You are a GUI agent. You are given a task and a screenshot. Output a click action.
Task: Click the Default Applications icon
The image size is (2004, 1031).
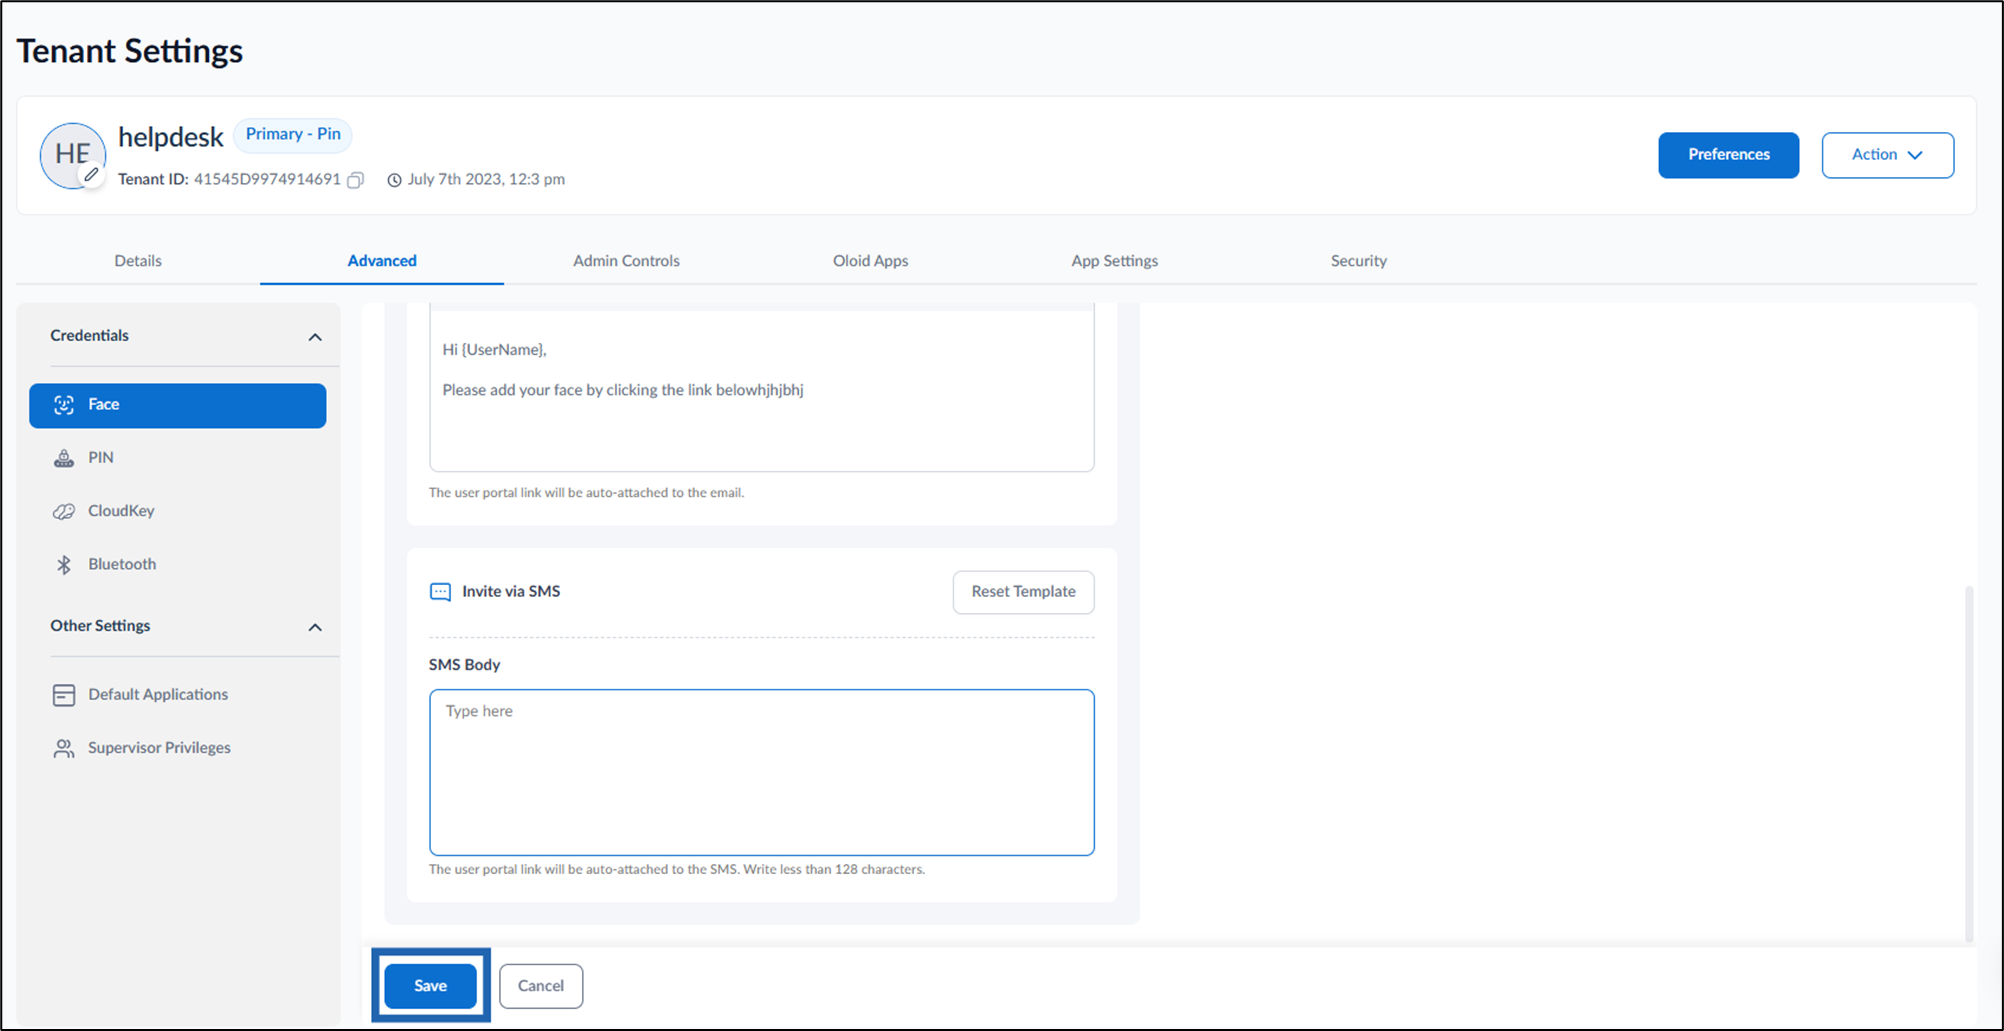point(64,695)
